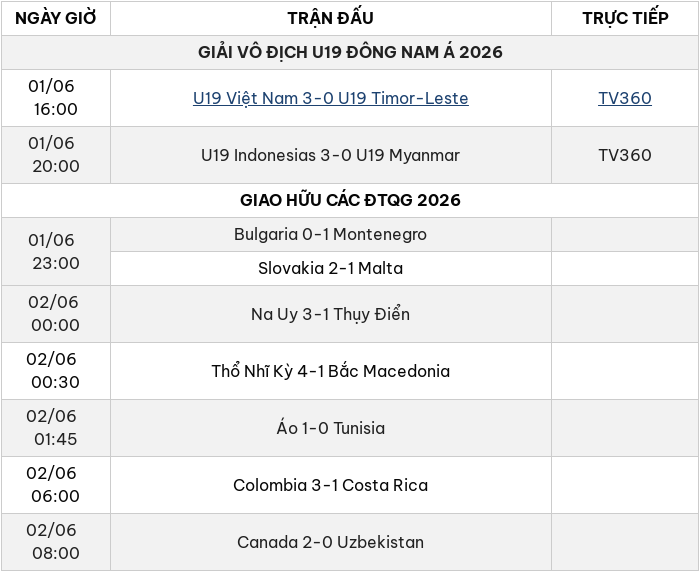Click the Thổ Nhĩ Kỳ 4-1 Bắc Macedonia match
This screenshot has width=700, height=572.
[330, 371]
